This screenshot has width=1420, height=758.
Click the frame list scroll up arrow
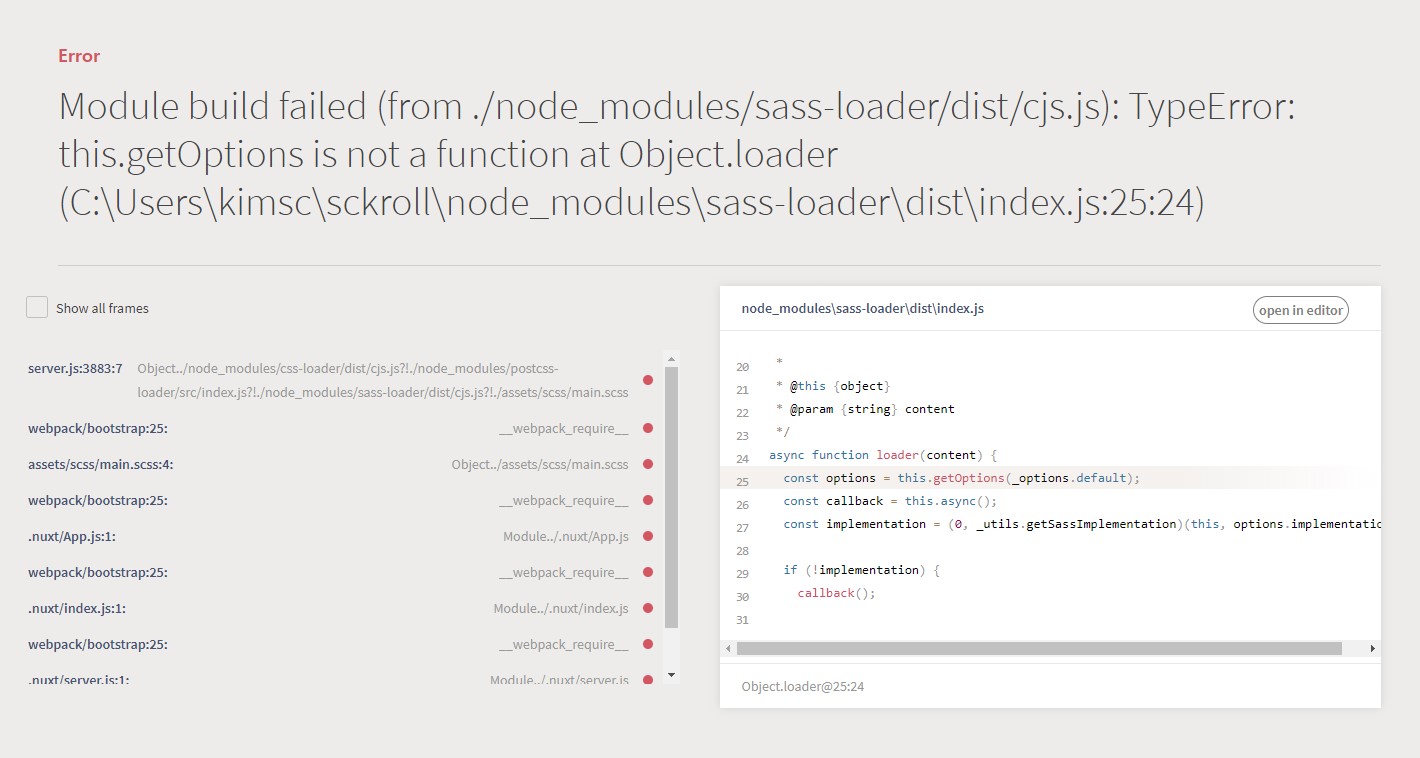[671, 358]
